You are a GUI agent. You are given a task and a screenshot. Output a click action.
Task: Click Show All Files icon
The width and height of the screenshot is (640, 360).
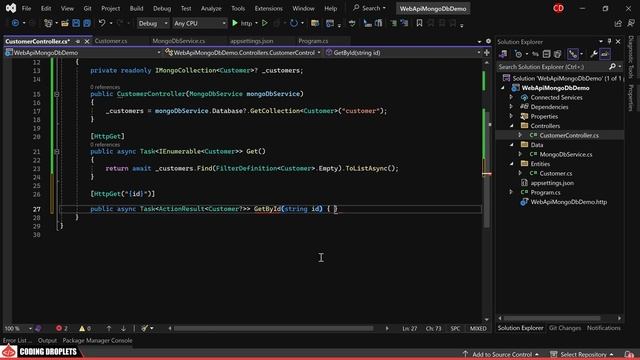pyautogui.click(x=558, y=54)
